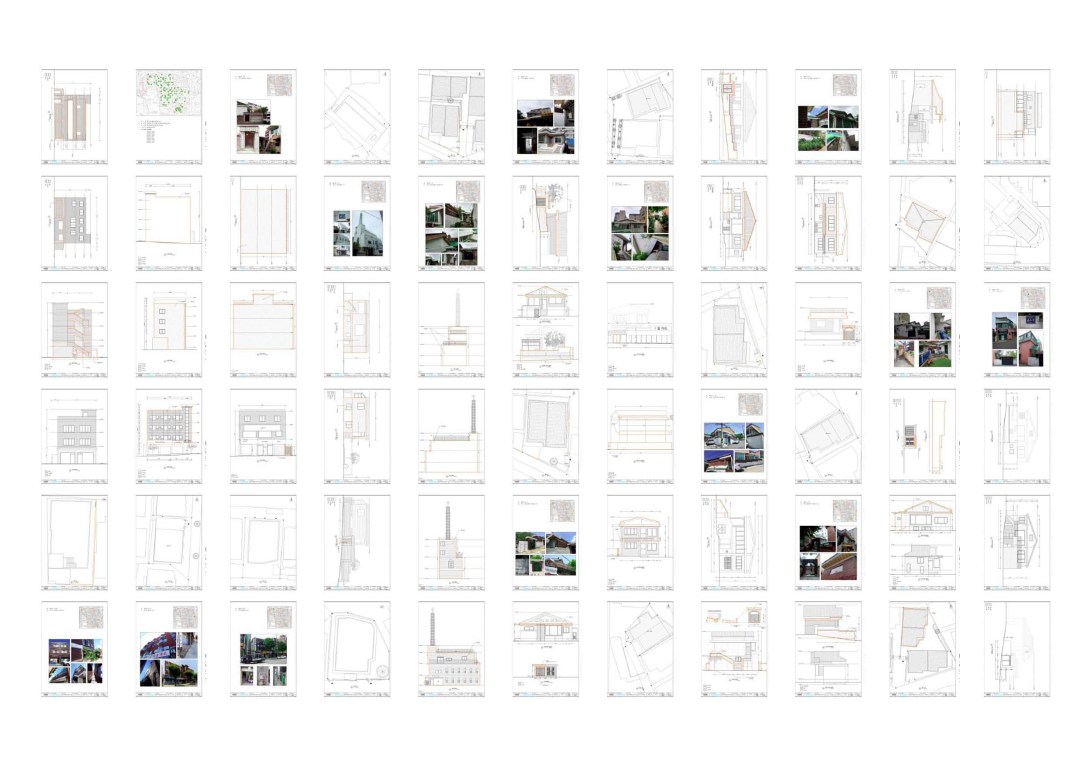This screenshot has height=766, width=1091.
Task: Select the last site plan in the second row
Action: (x=1017, y=223)
